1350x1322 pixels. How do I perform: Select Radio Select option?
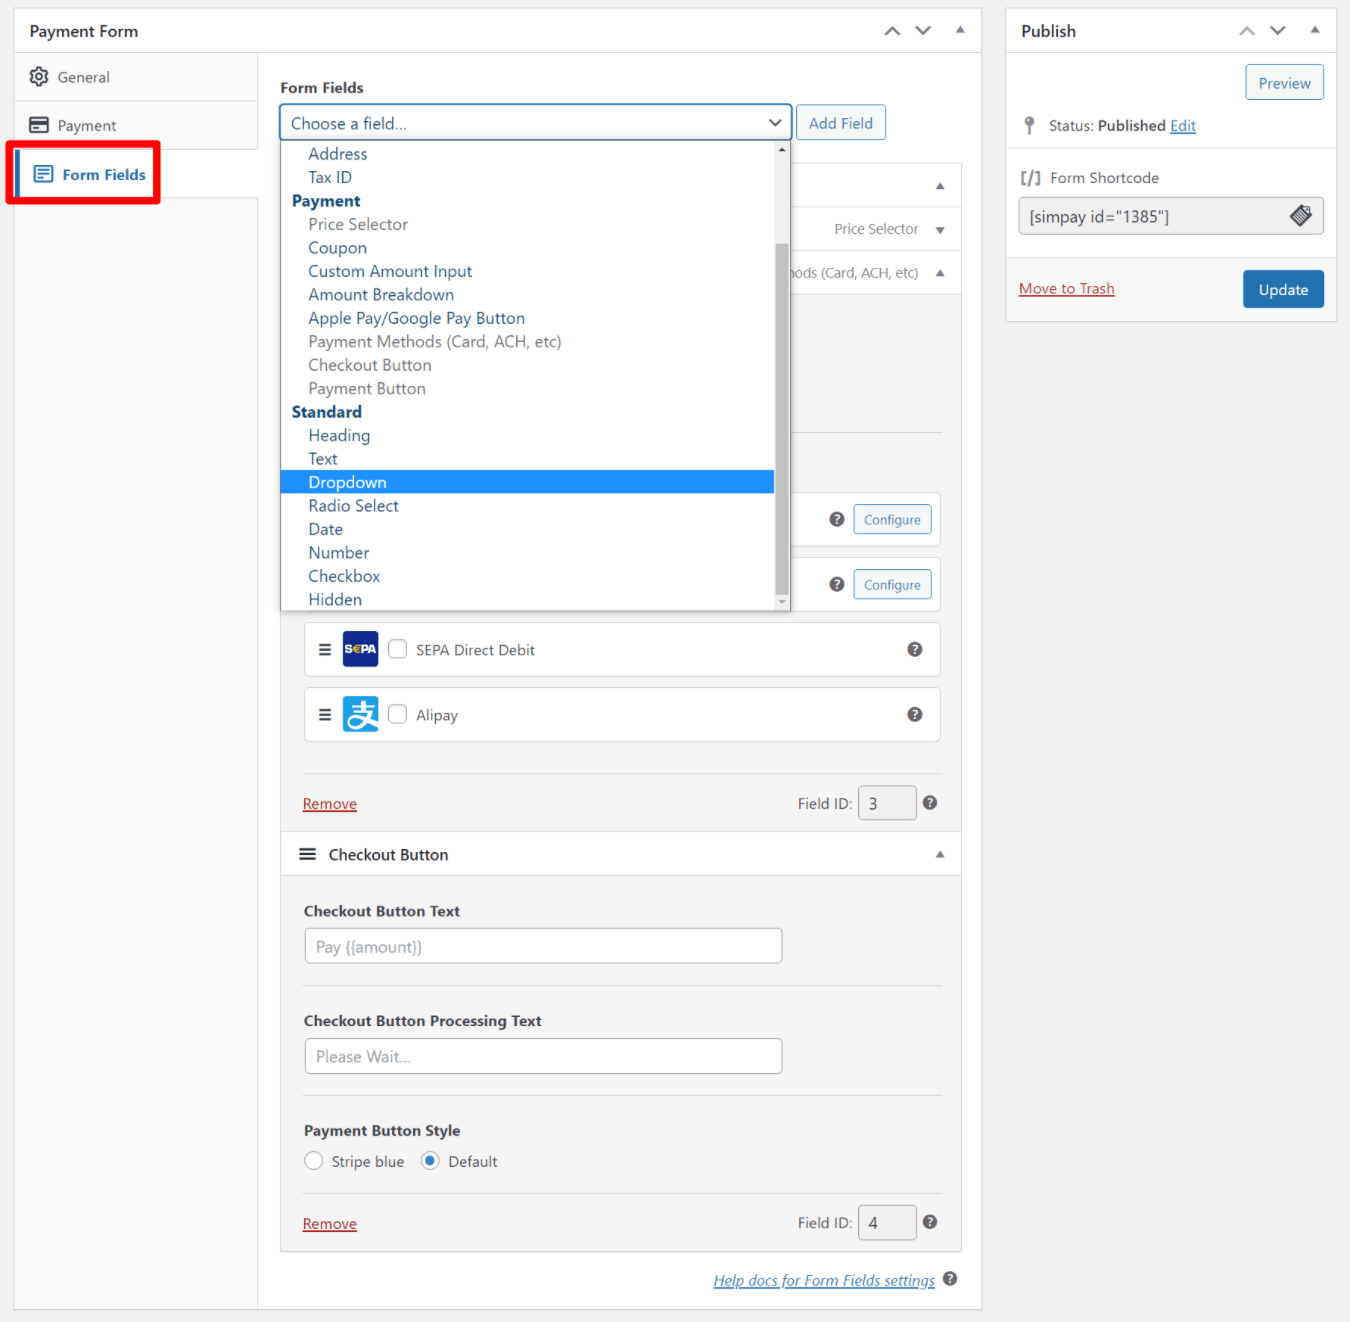pyautogui.click(x=353, y=506)
